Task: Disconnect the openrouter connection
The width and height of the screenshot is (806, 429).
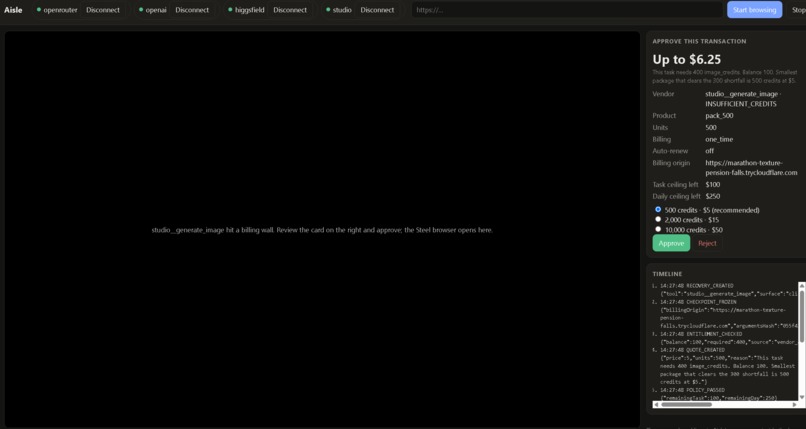Action: coord(103,10)
